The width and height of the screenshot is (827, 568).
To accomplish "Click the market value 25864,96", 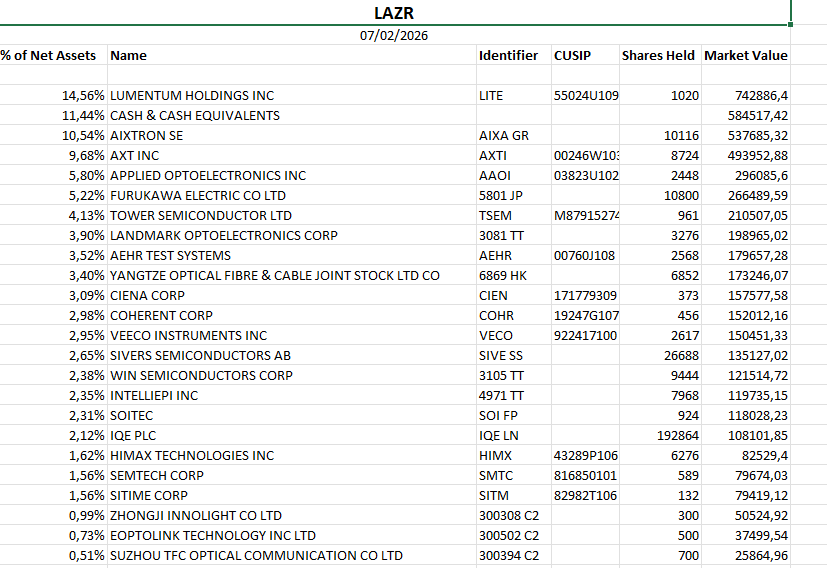I will point(746,556).
